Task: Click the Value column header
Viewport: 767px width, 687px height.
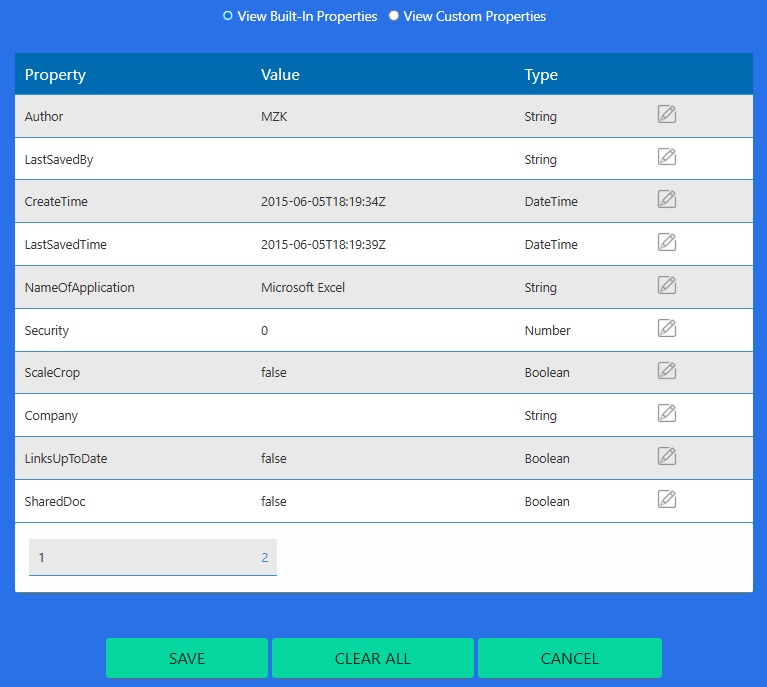Action: coord(280,75)
